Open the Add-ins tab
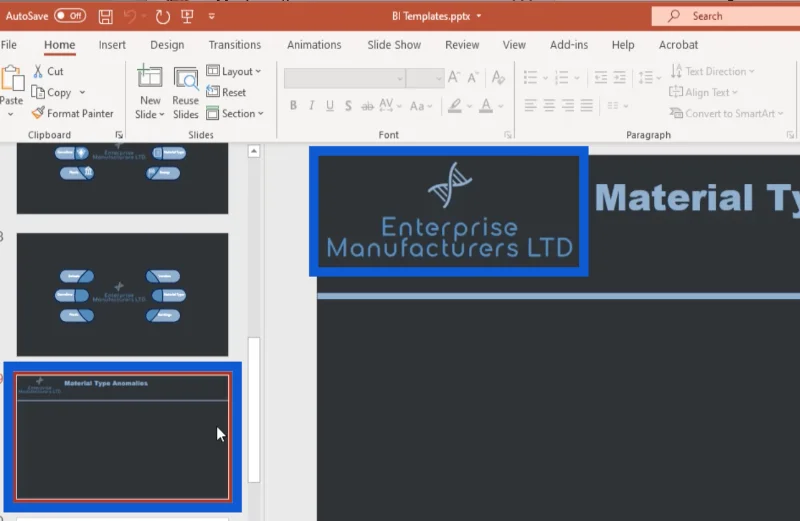Viewport: 800px width, 521px height. (x=569, y=45)
